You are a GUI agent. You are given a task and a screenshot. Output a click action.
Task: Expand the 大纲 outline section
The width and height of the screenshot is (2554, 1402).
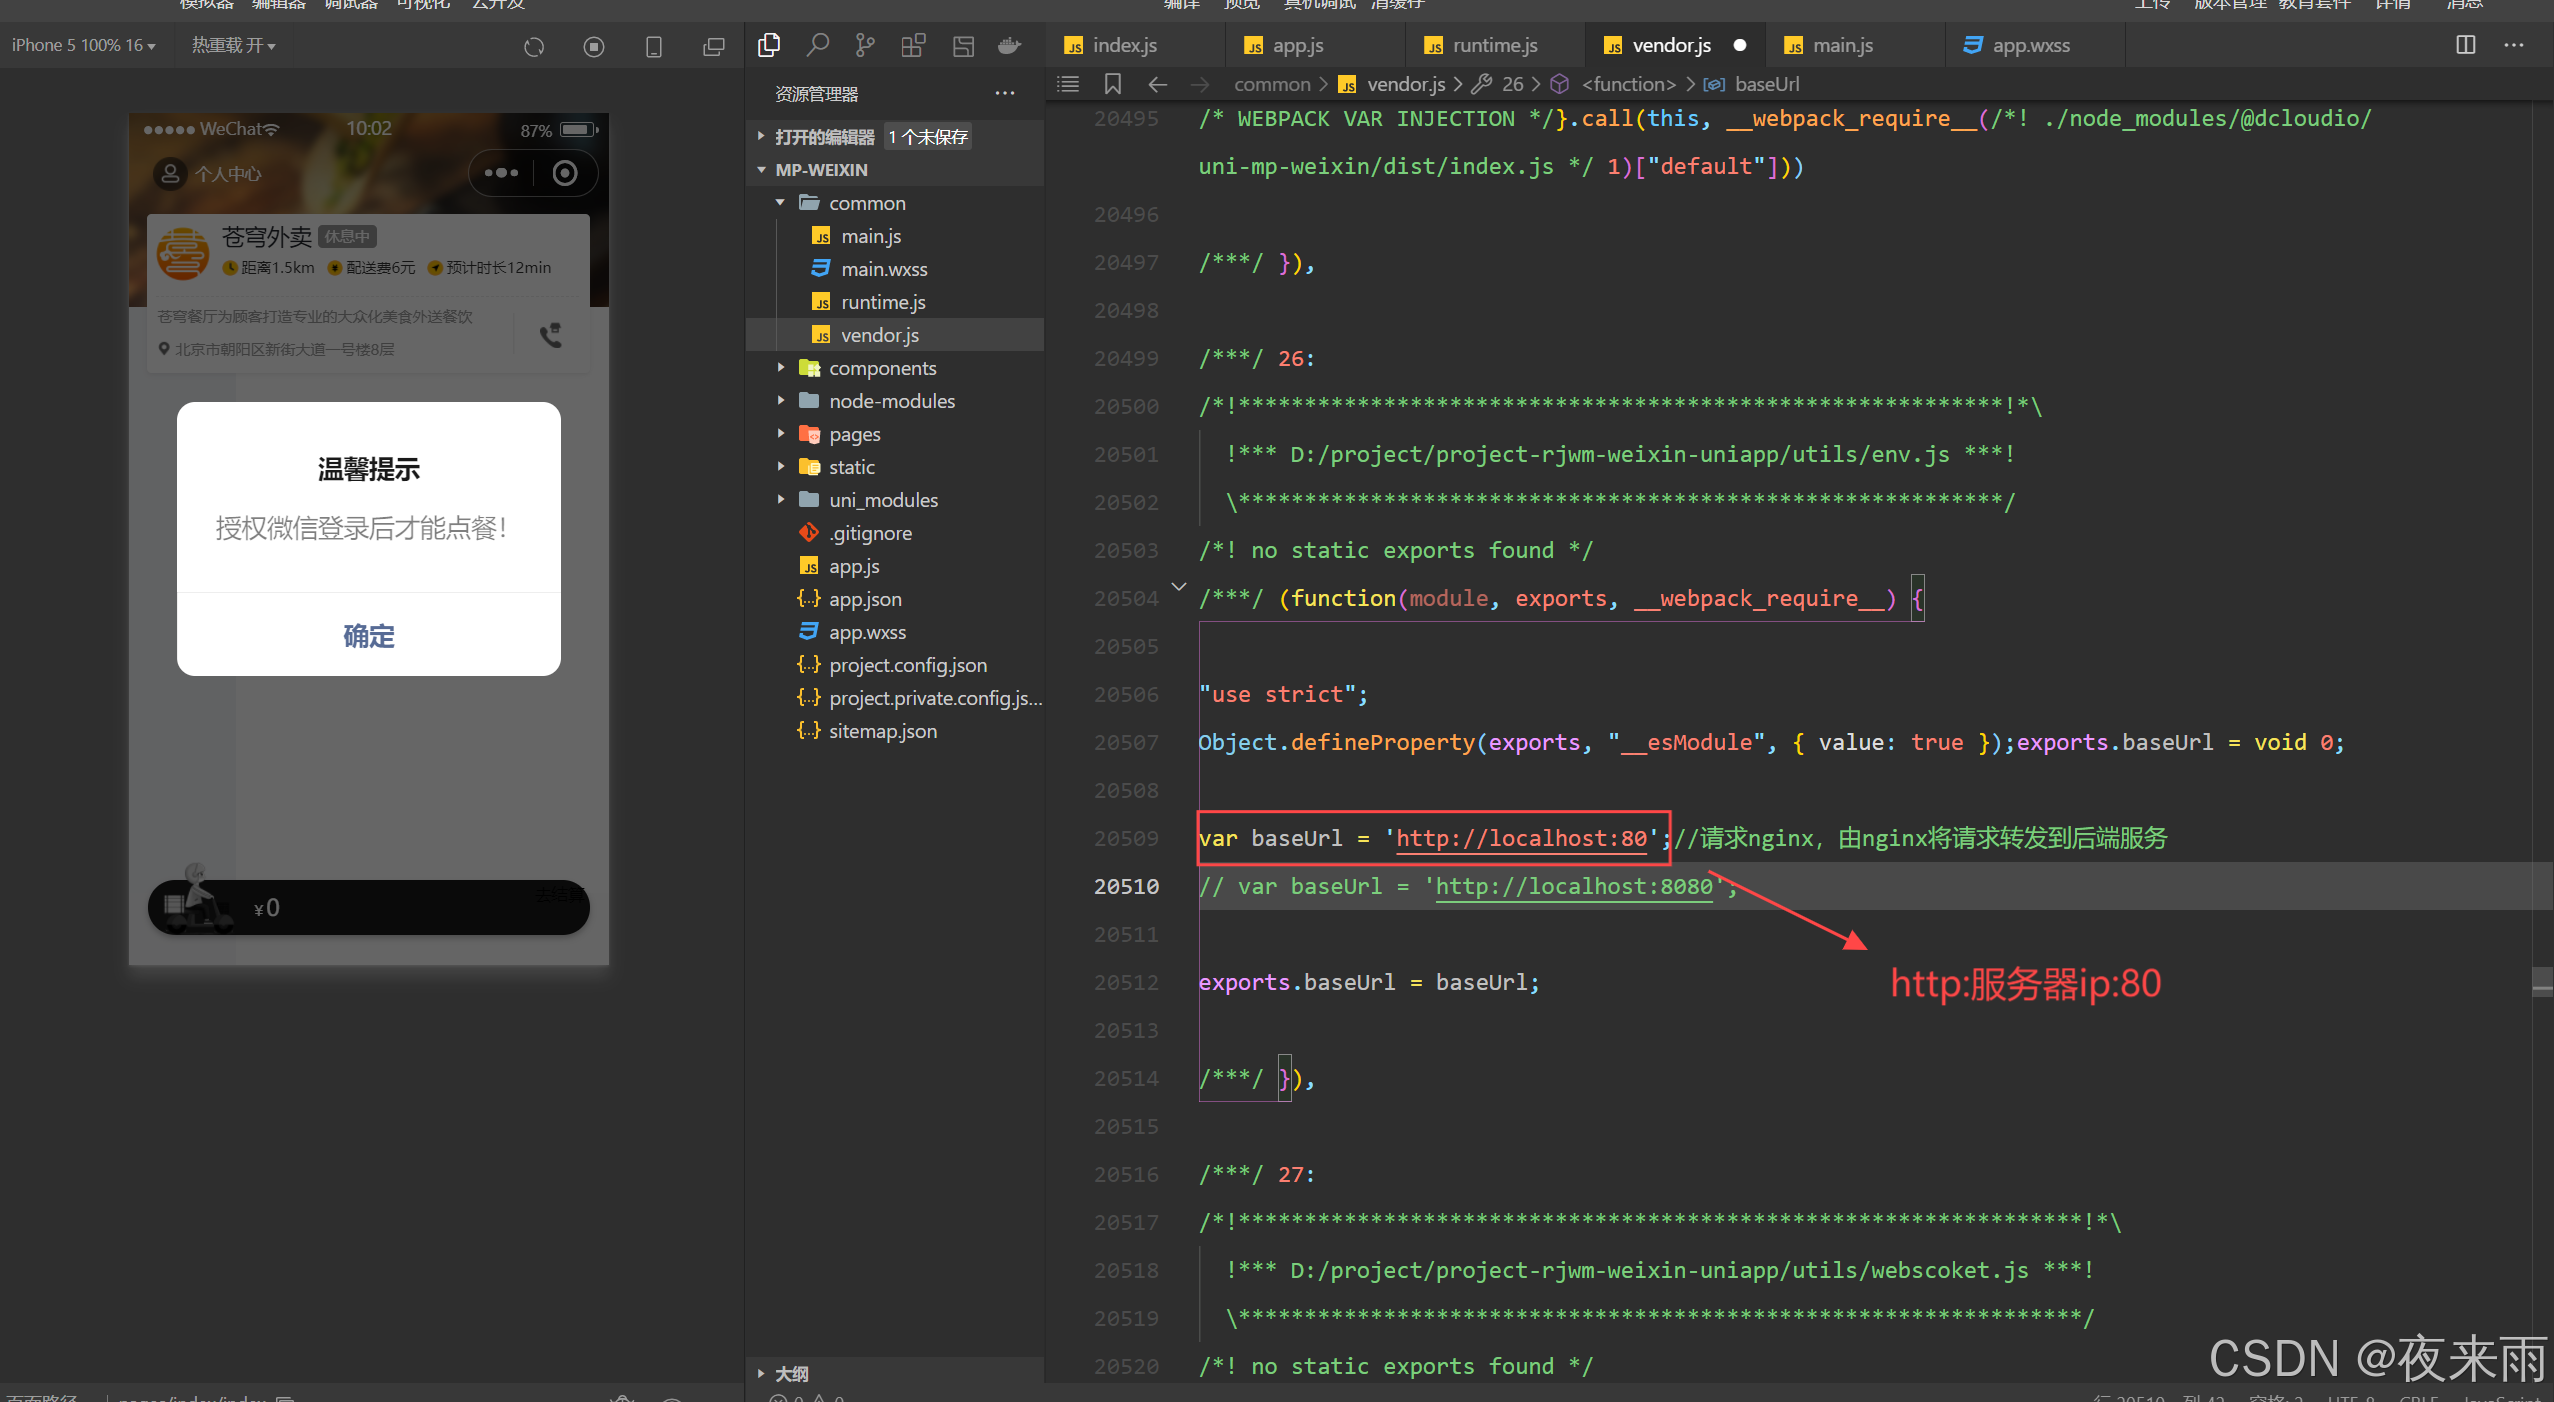point(790,1374)
